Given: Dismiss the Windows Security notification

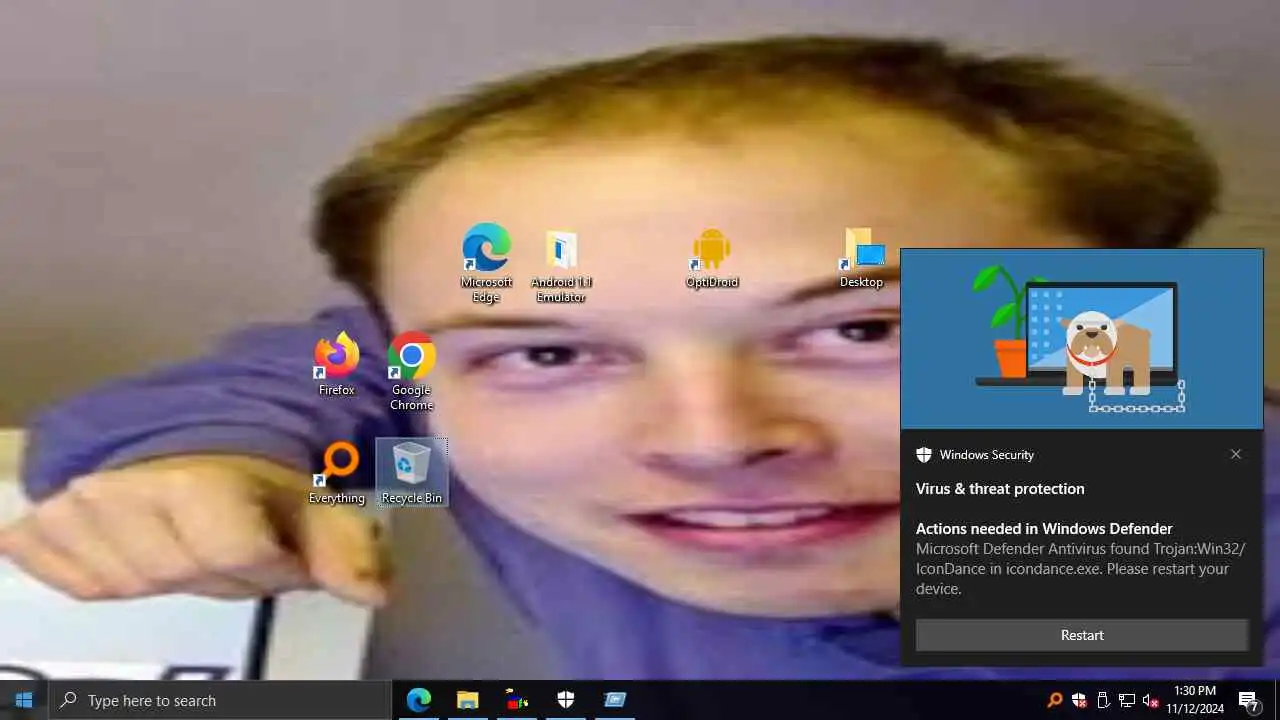Looking at the screenshot, I should [1236, 454].
